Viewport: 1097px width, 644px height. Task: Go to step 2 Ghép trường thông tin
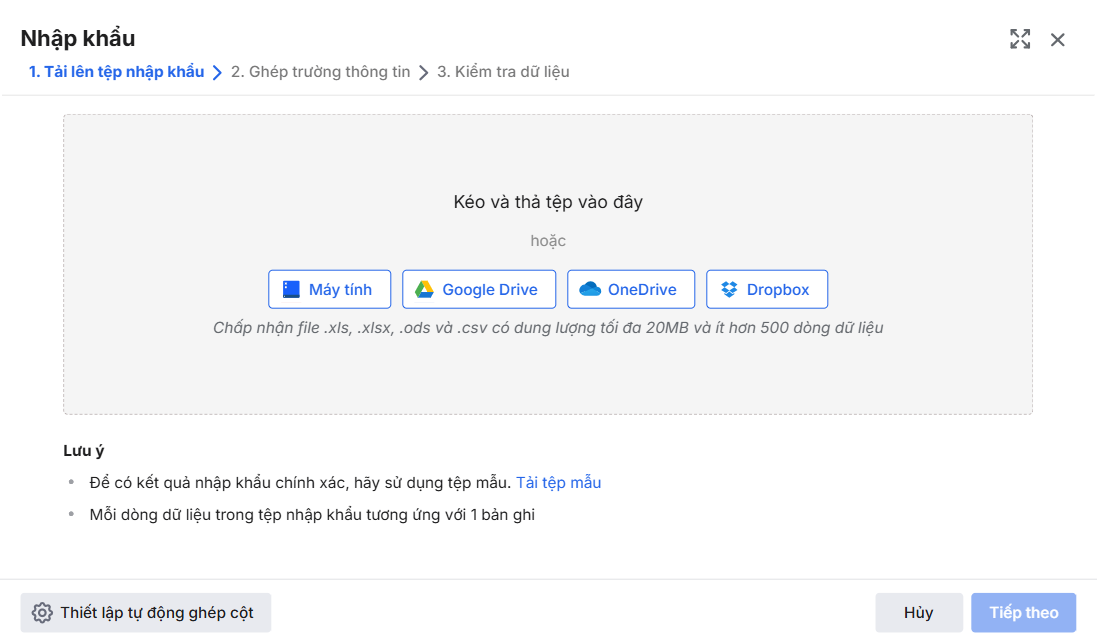320,72
